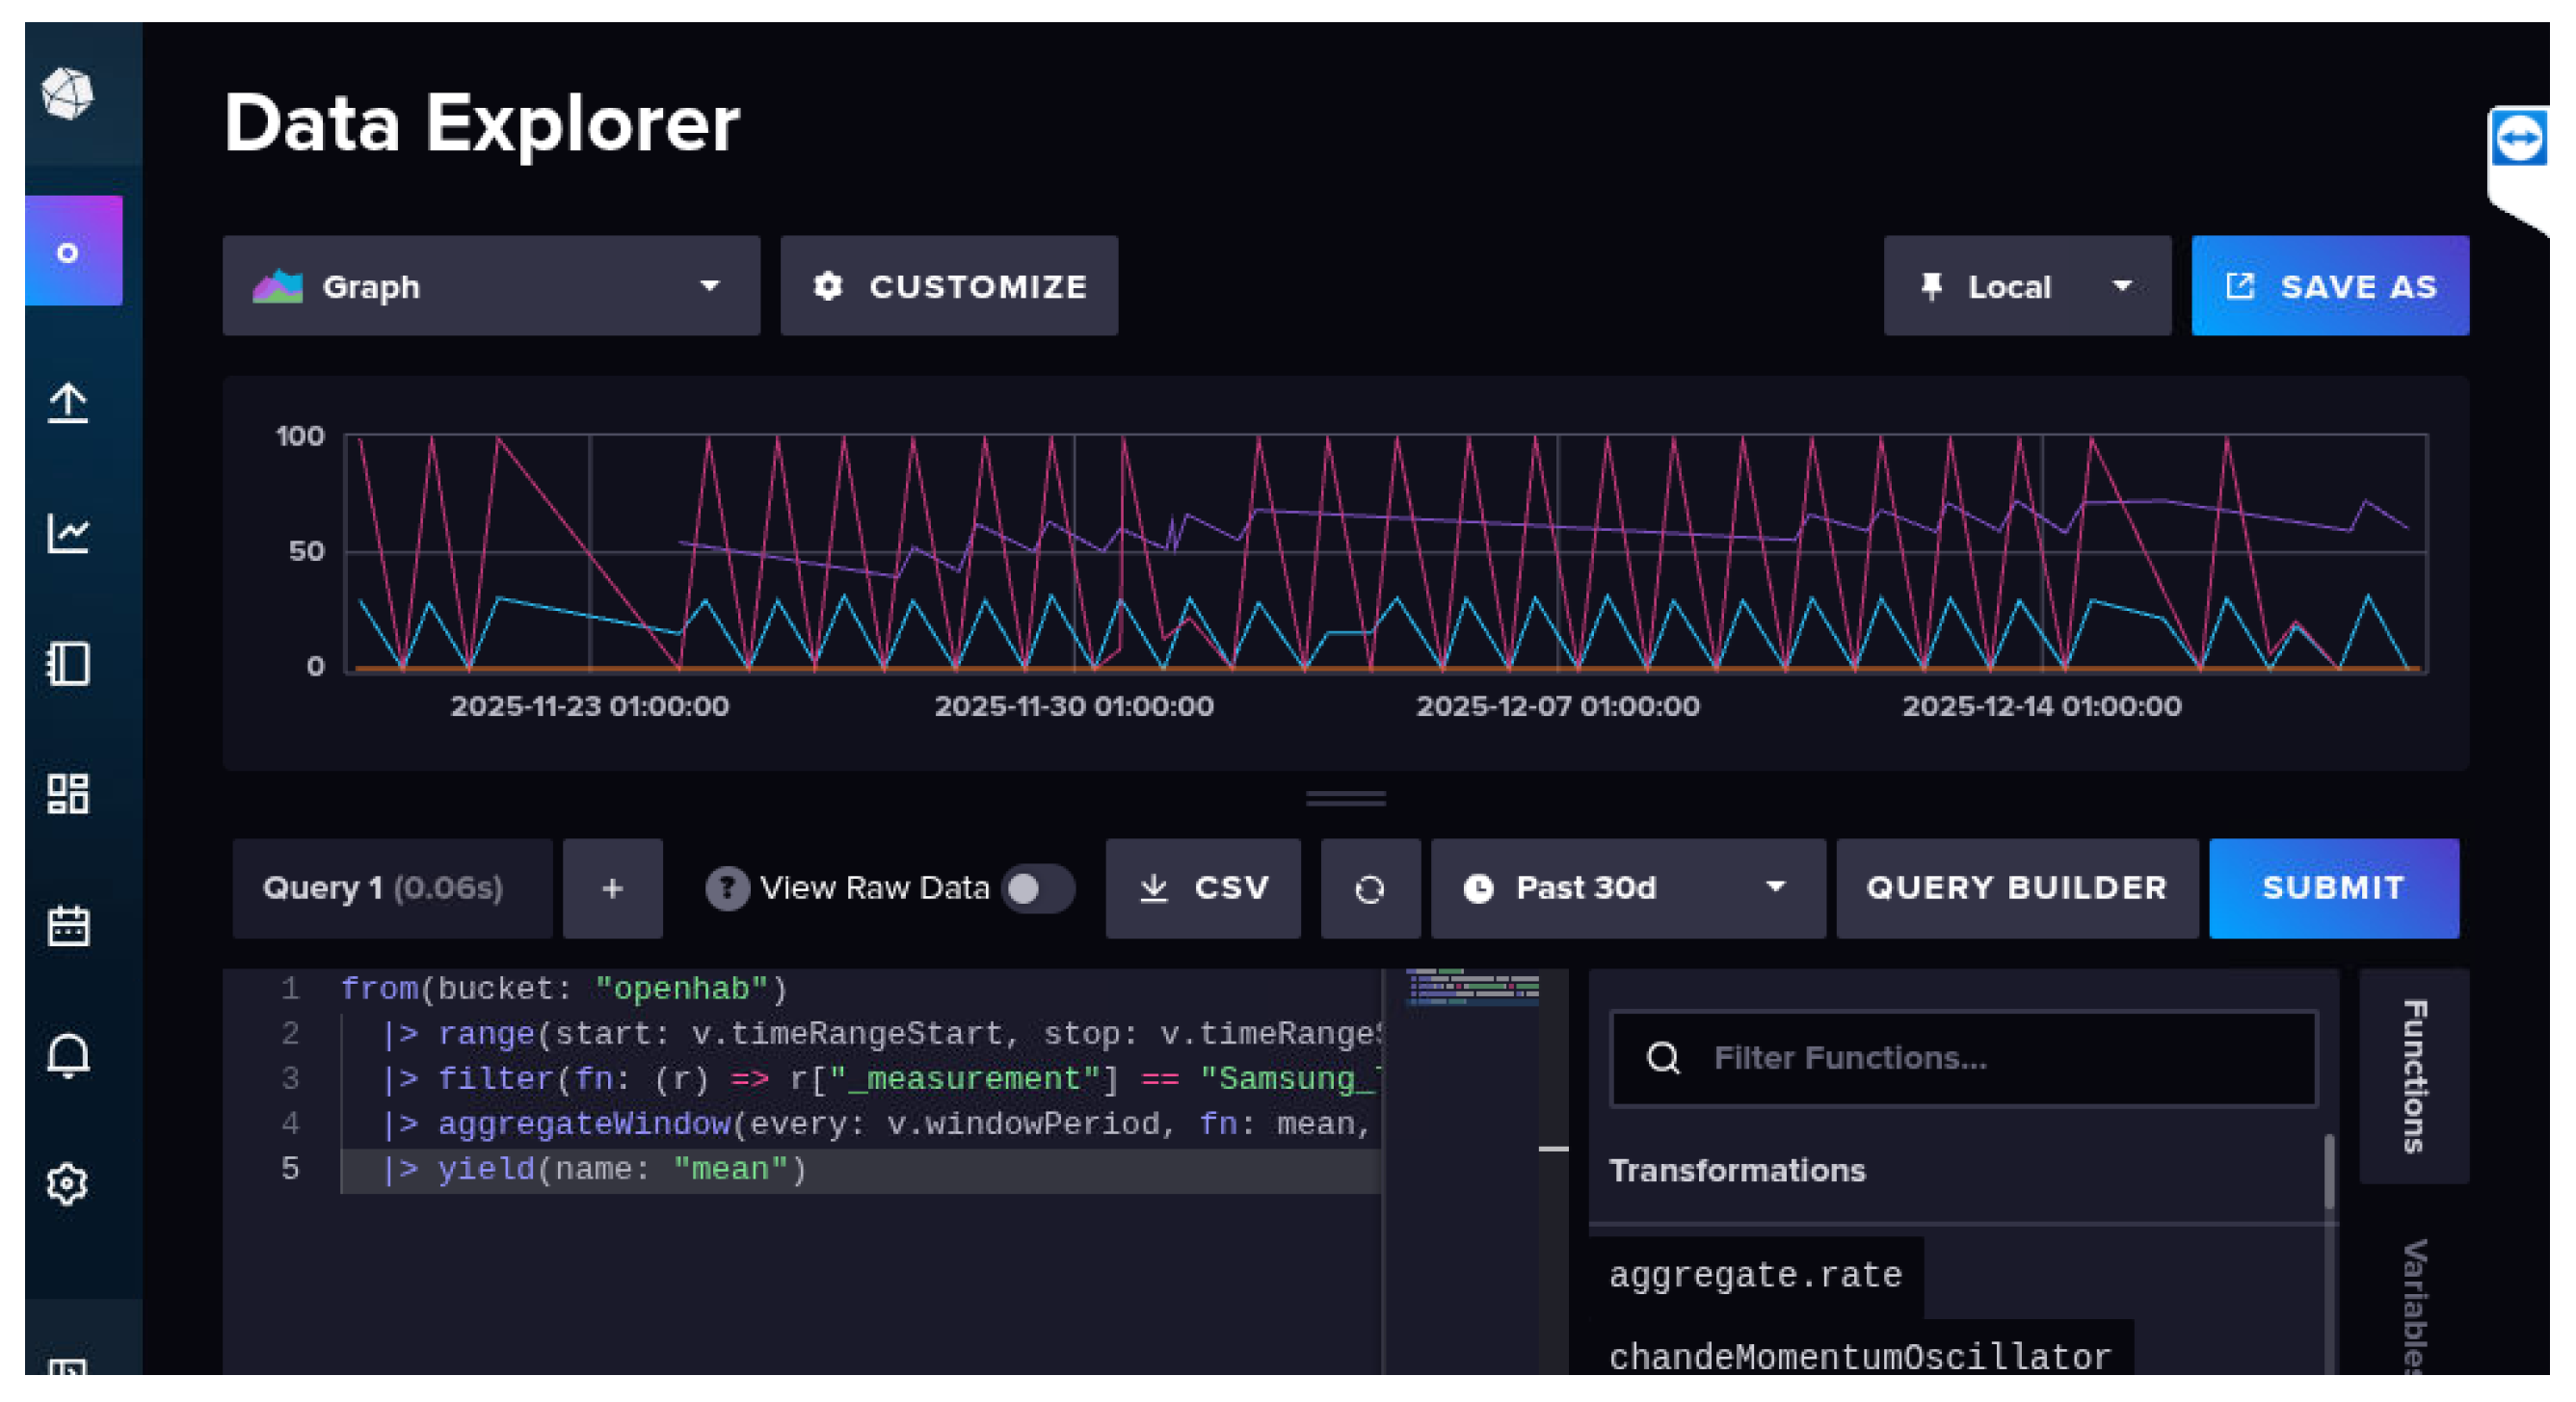Open Tasks calendar icon in sidebar
Viewport: 2576px width, 1402px height.
click(x=68, y=925)
